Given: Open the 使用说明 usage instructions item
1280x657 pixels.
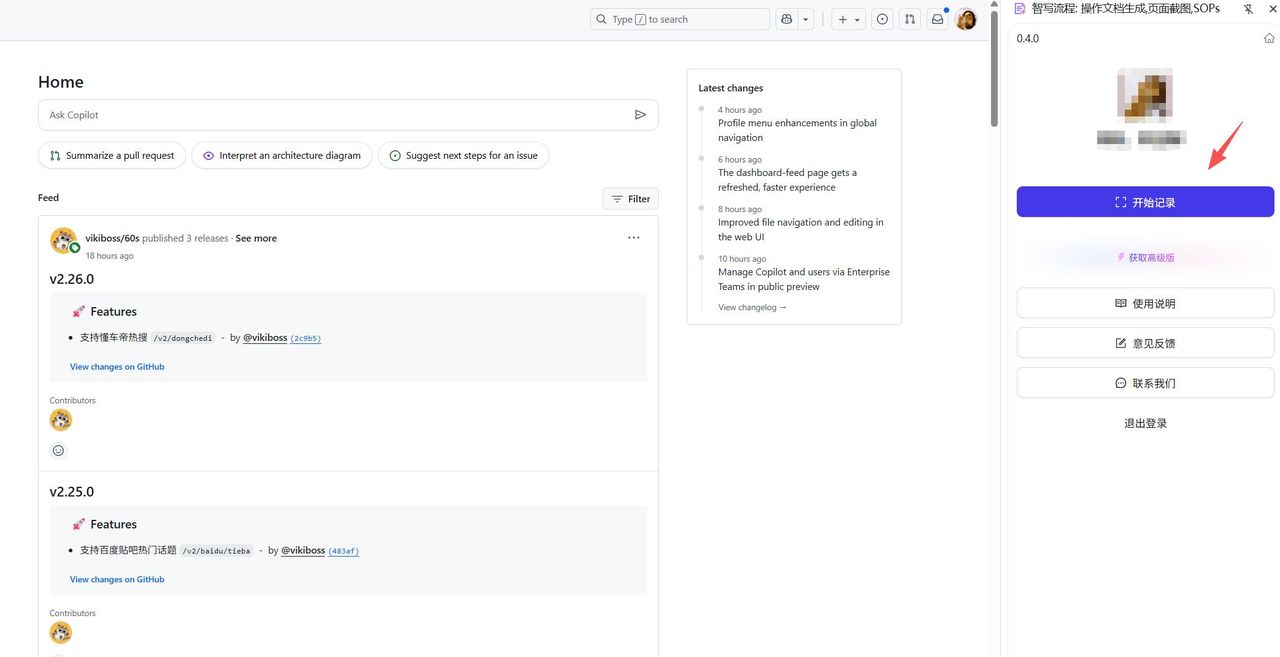Looking at the screenshot, I should (x=1145, y=303).
